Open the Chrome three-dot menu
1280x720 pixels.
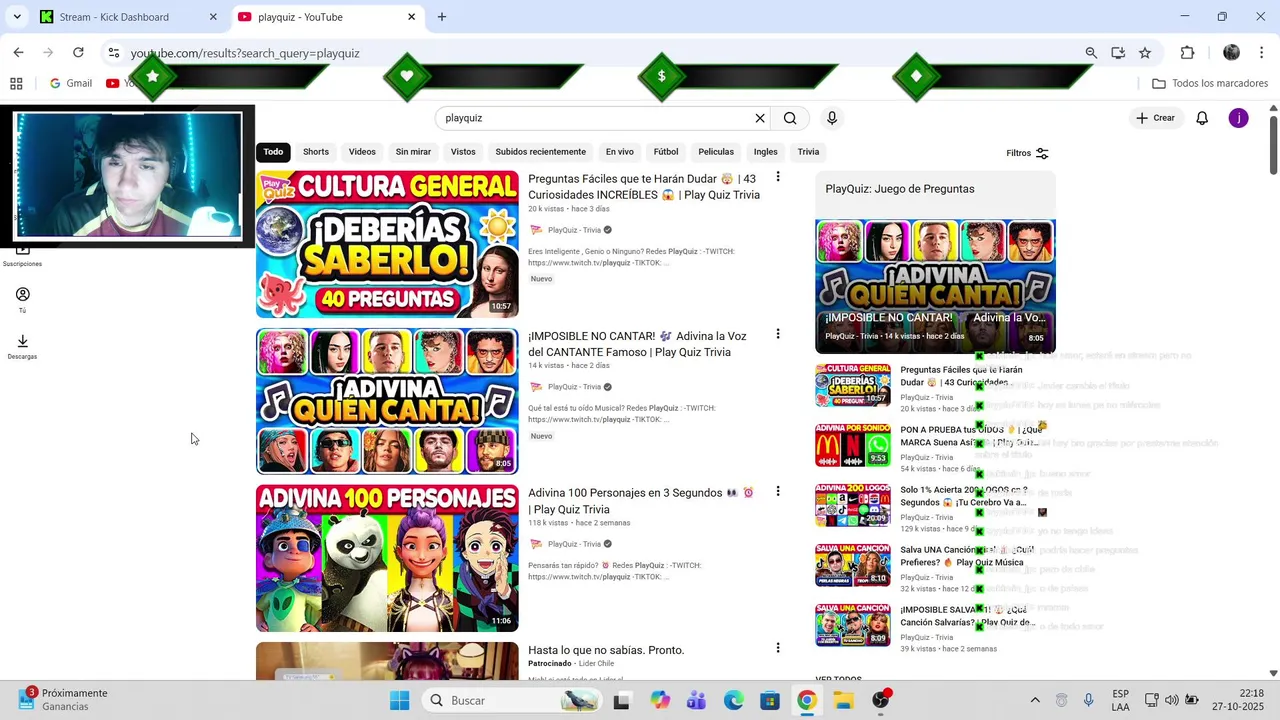click(x=1262, y=53)
